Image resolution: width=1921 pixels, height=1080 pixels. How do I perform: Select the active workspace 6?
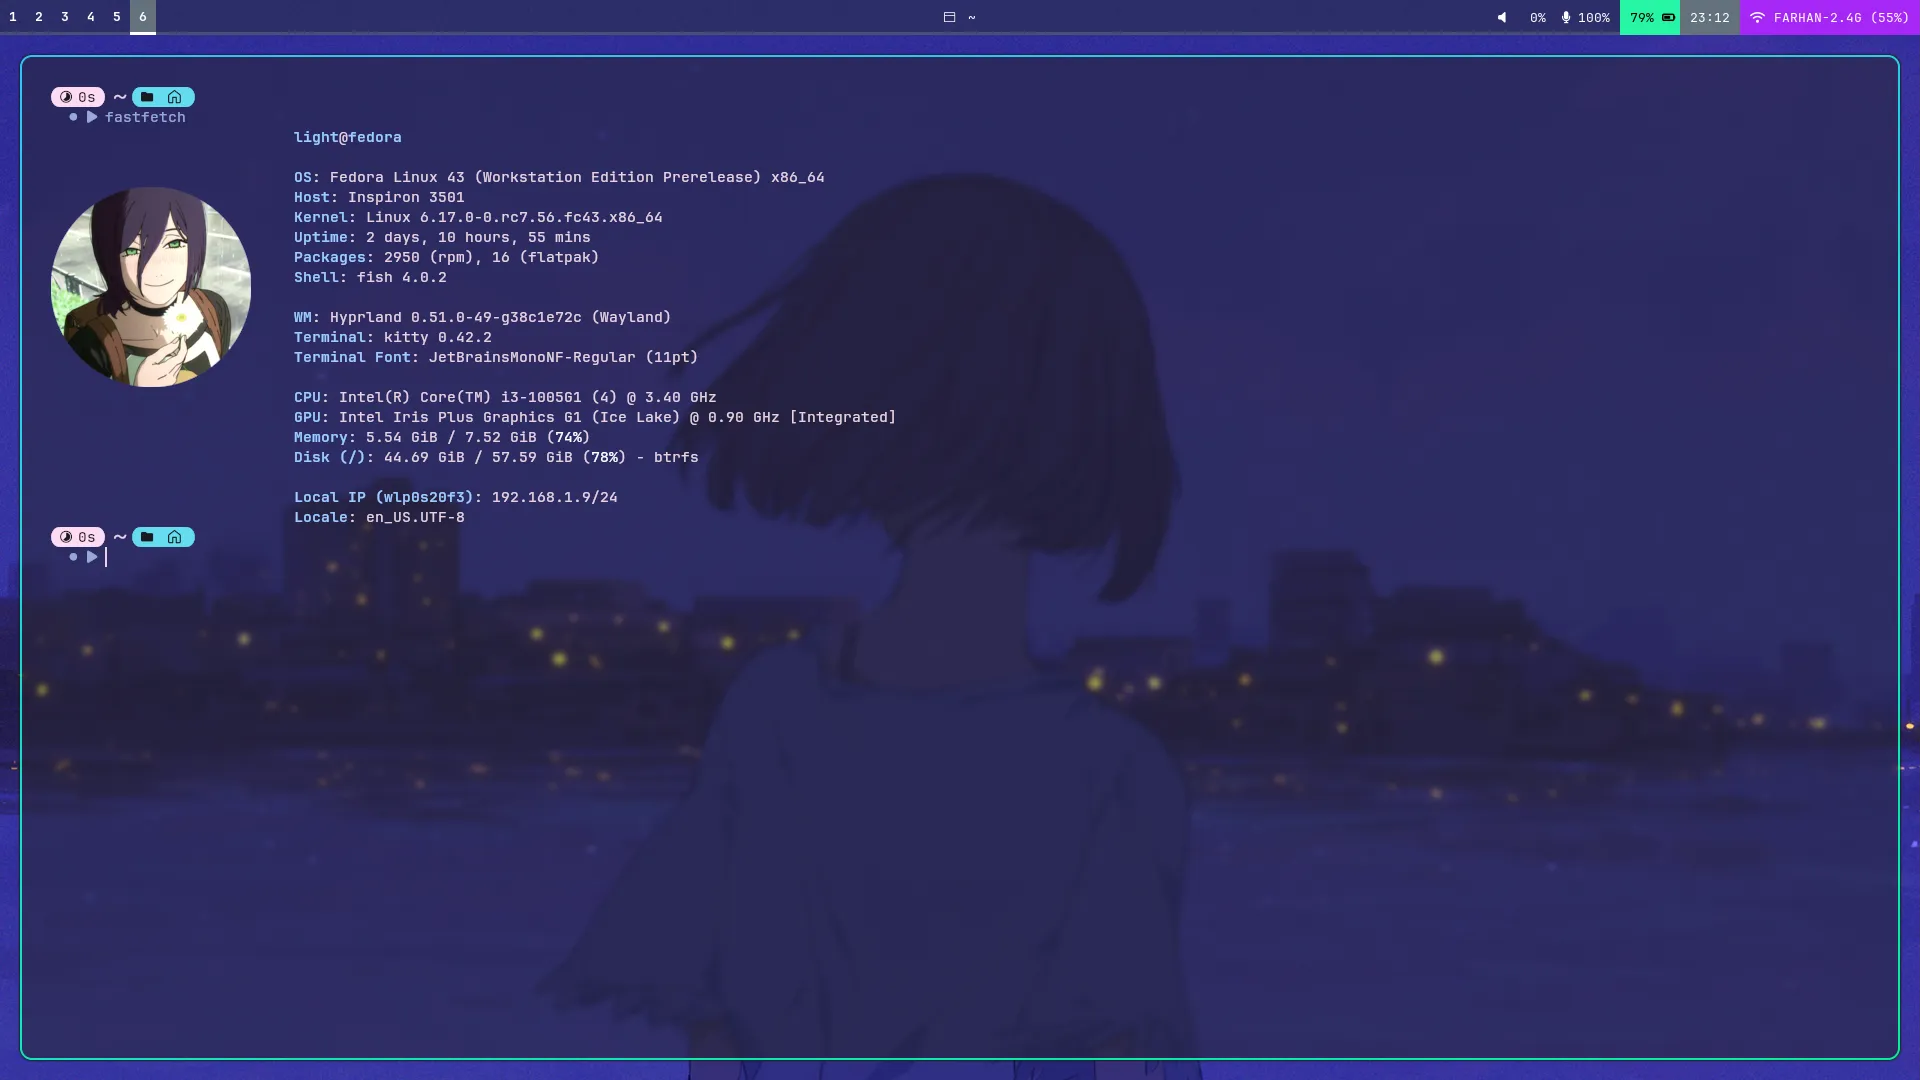tap(143, 17)
